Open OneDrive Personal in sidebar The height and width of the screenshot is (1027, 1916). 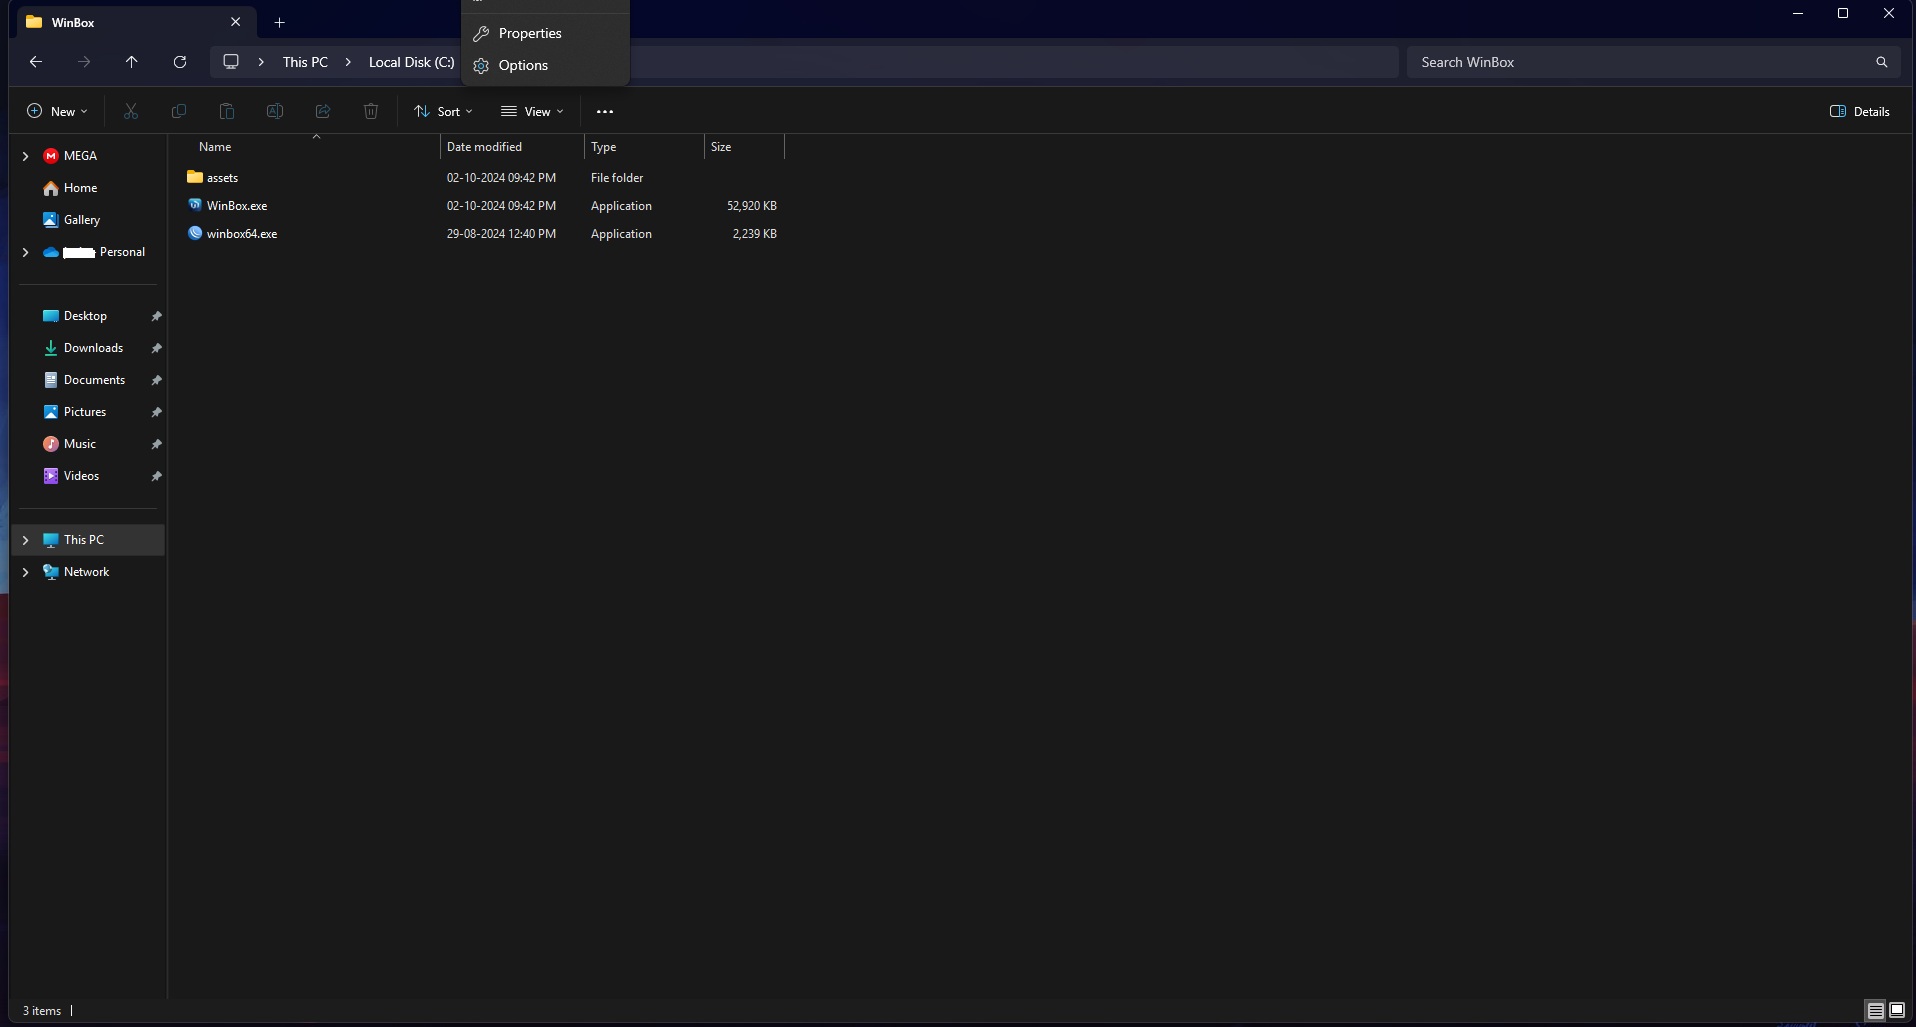(95, 252)
